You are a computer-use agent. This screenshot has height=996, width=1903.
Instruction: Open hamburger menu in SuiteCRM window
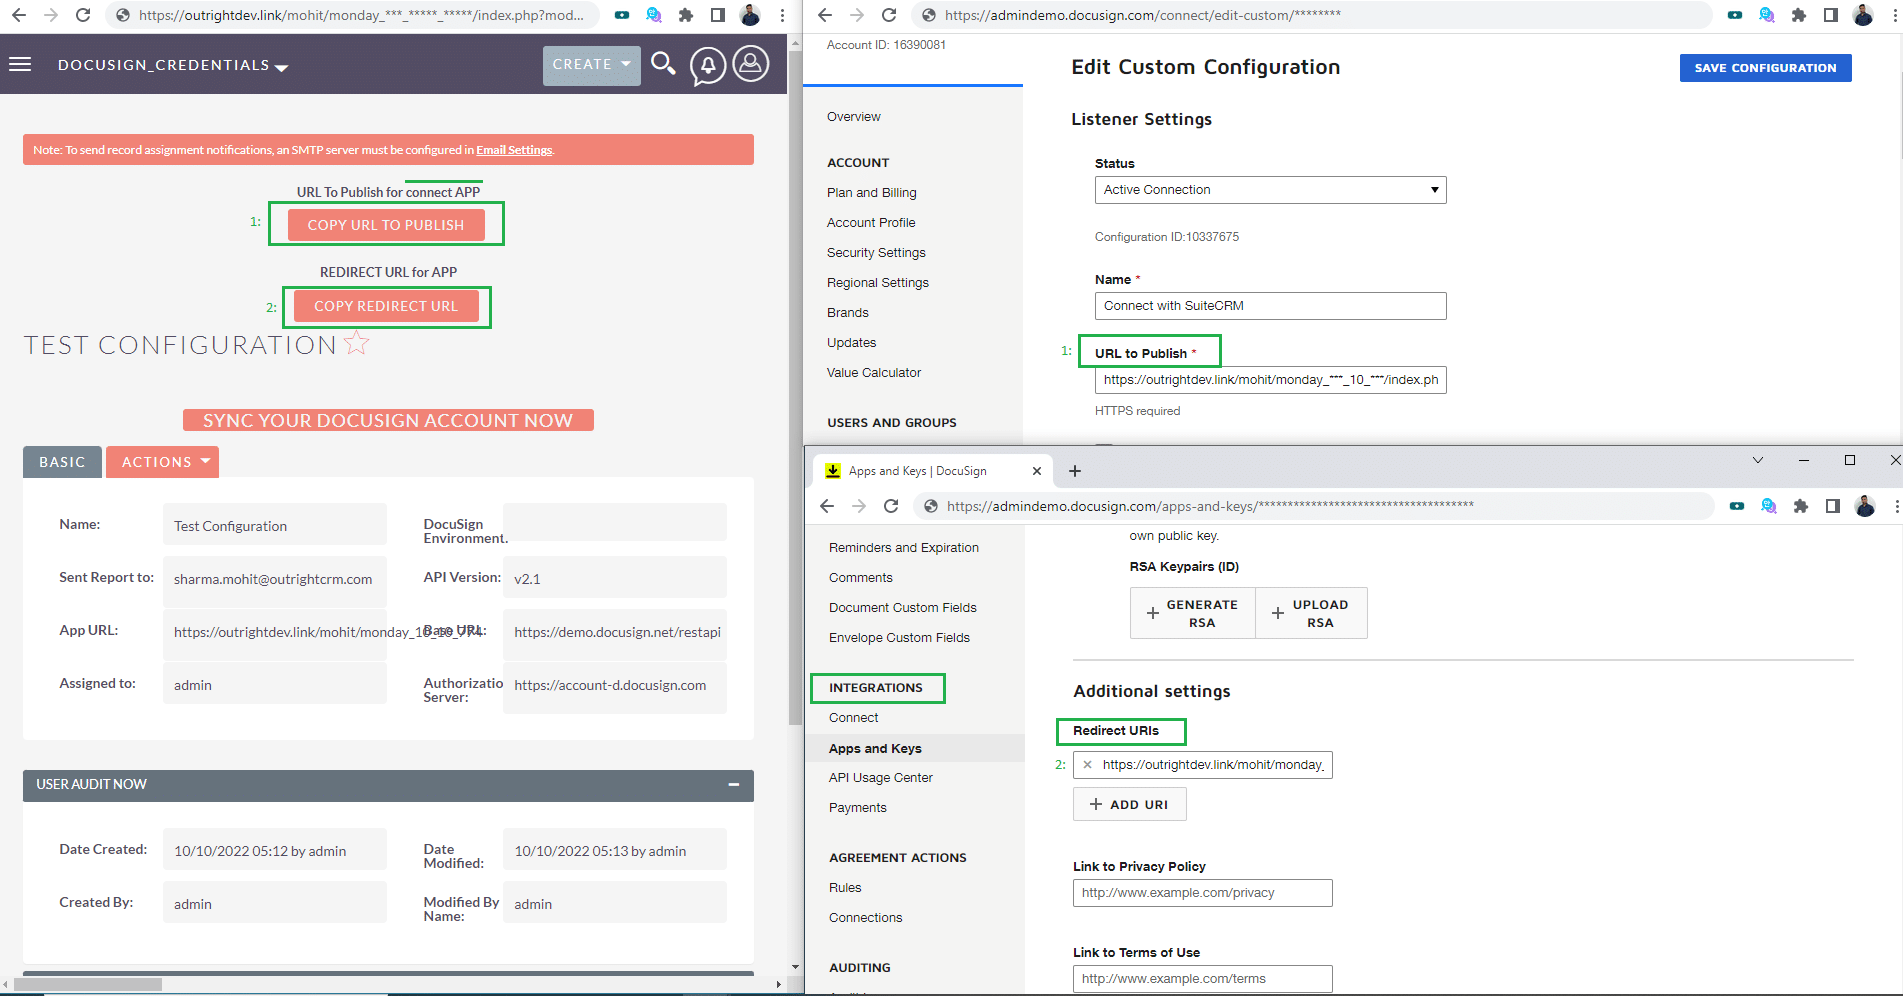(20, 64)
